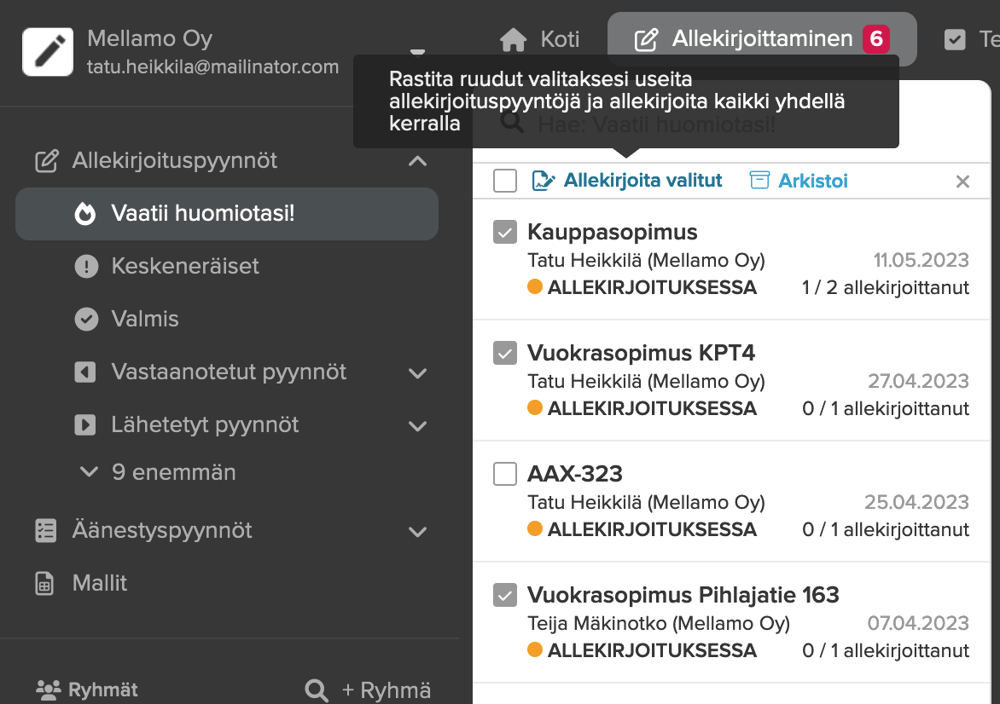
Task: Click the Ryhmät label
Action: [103, 690]
